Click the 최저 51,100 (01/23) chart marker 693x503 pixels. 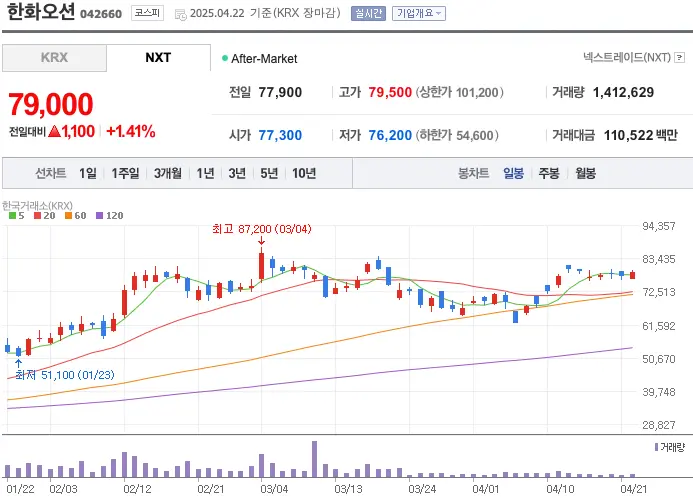click(x=65, y=375)
